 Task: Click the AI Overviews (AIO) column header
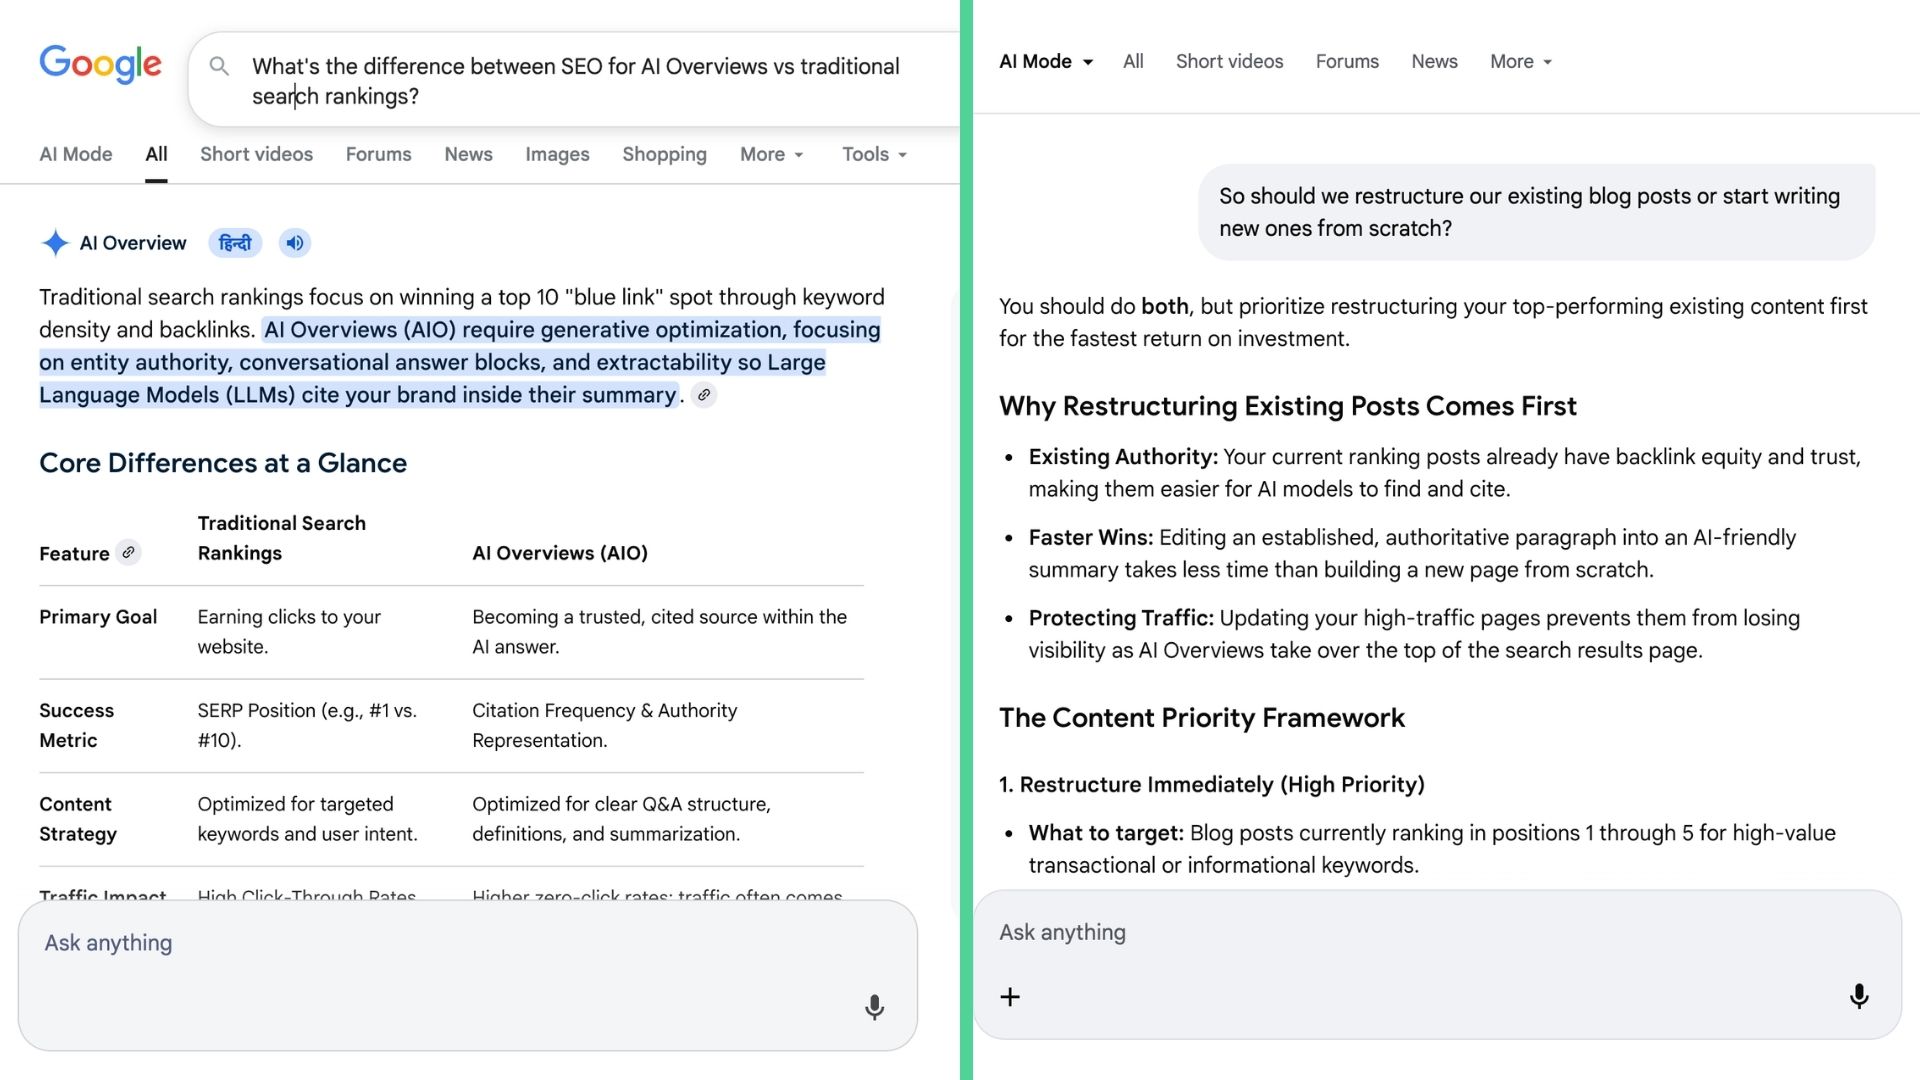click(560, 553)
